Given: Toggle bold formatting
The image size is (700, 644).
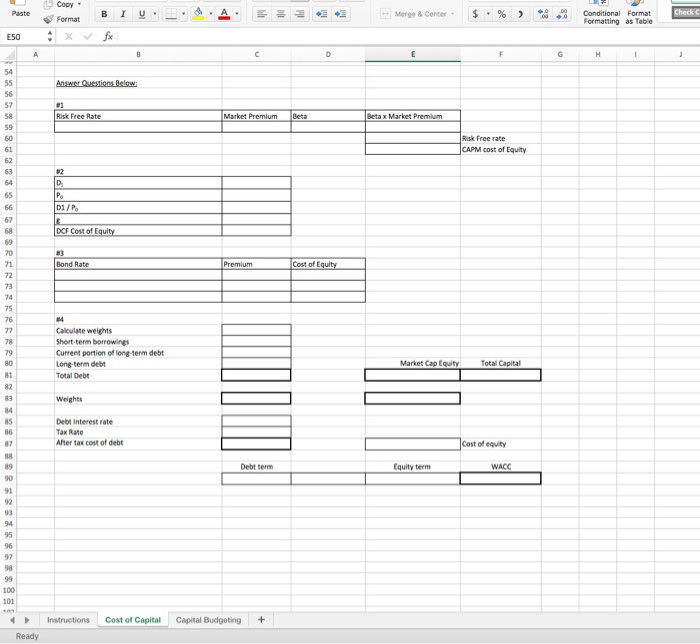Looking at the screenshot, I should pyautogui.click(x=104, y=14).
